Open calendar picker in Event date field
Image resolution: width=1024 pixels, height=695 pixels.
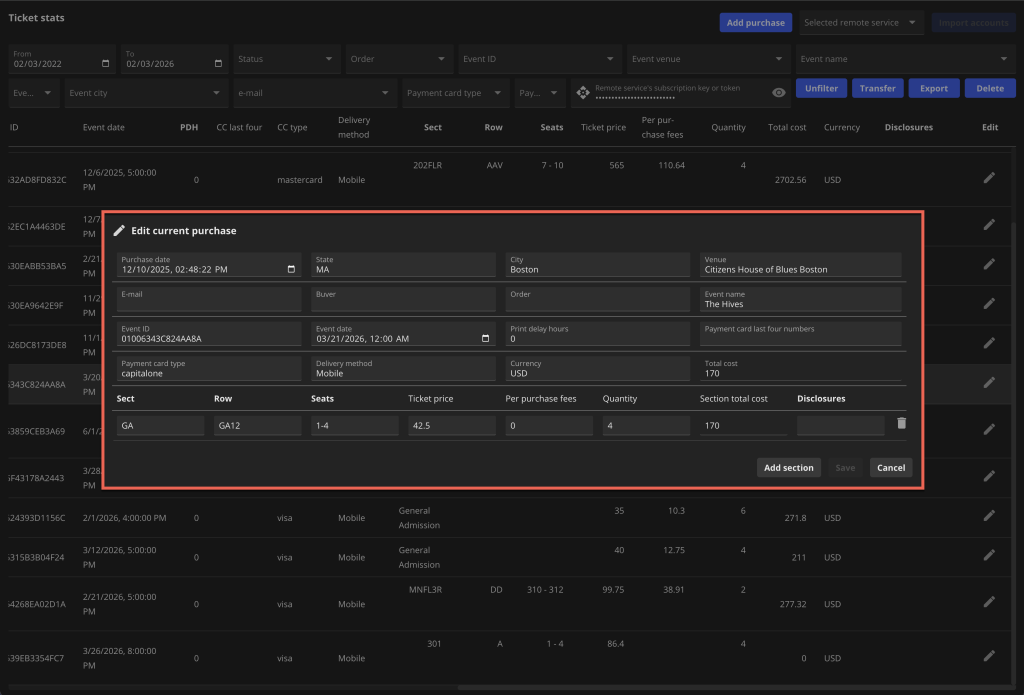[486, 338]
